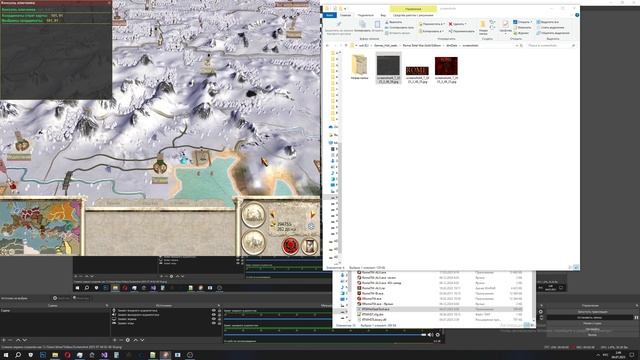Toggle visibility of Захват выходного аудиопотока source in OBS
The height and width of the screenshot is (360, 640).
[x=213, y=315]
